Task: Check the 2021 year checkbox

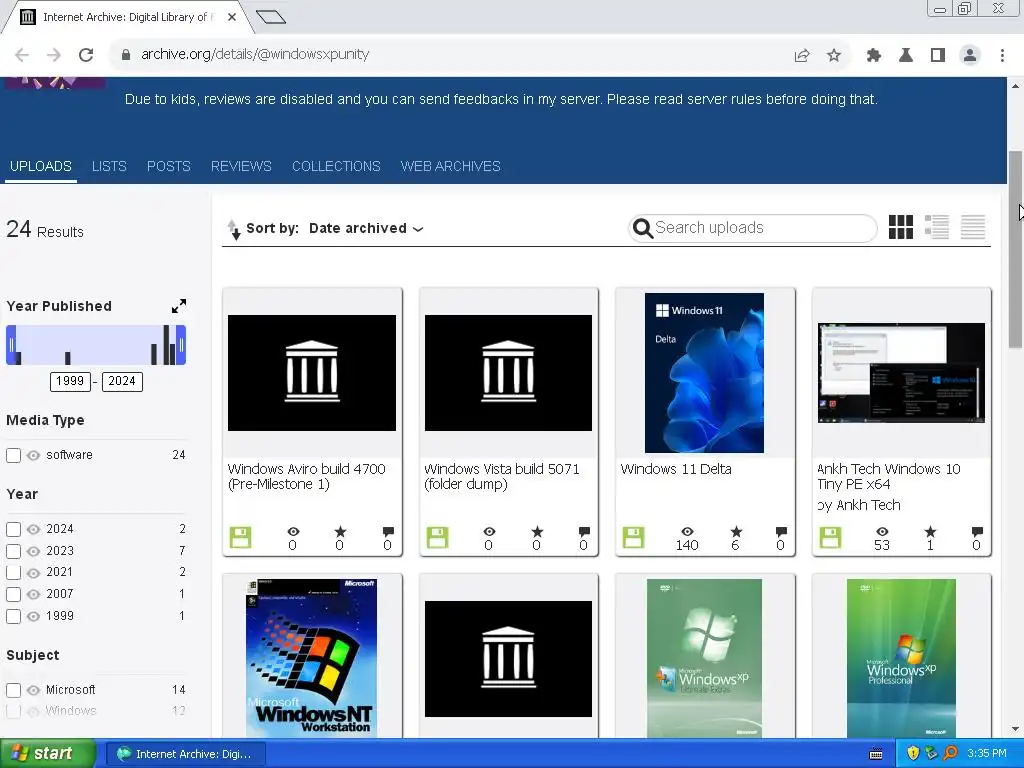Action: click(x=13, y=573)
